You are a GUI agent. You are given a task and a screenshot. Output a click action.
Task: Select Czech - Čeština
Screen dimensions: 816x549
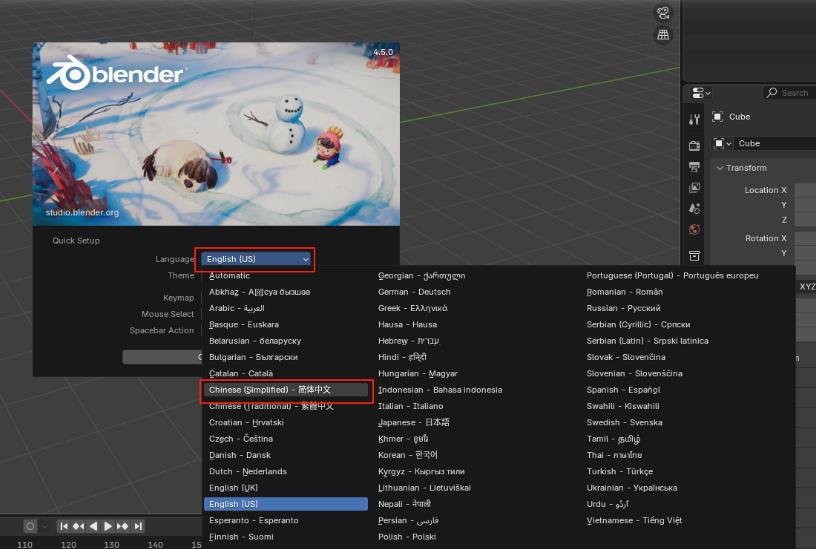286,439
